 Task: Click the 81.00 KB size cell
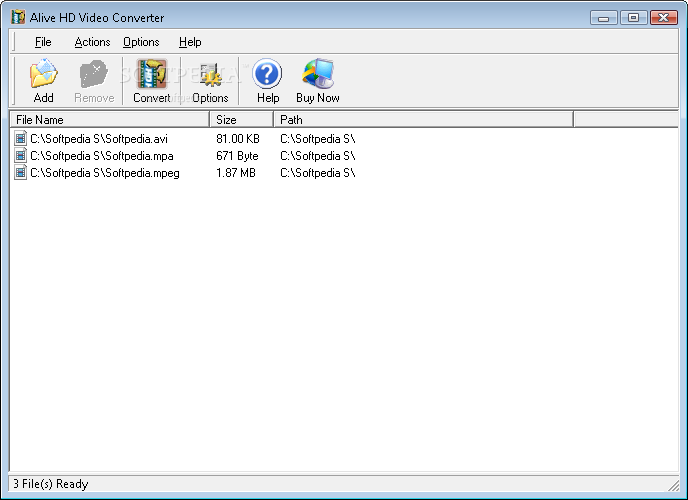(x=238, y=139)
